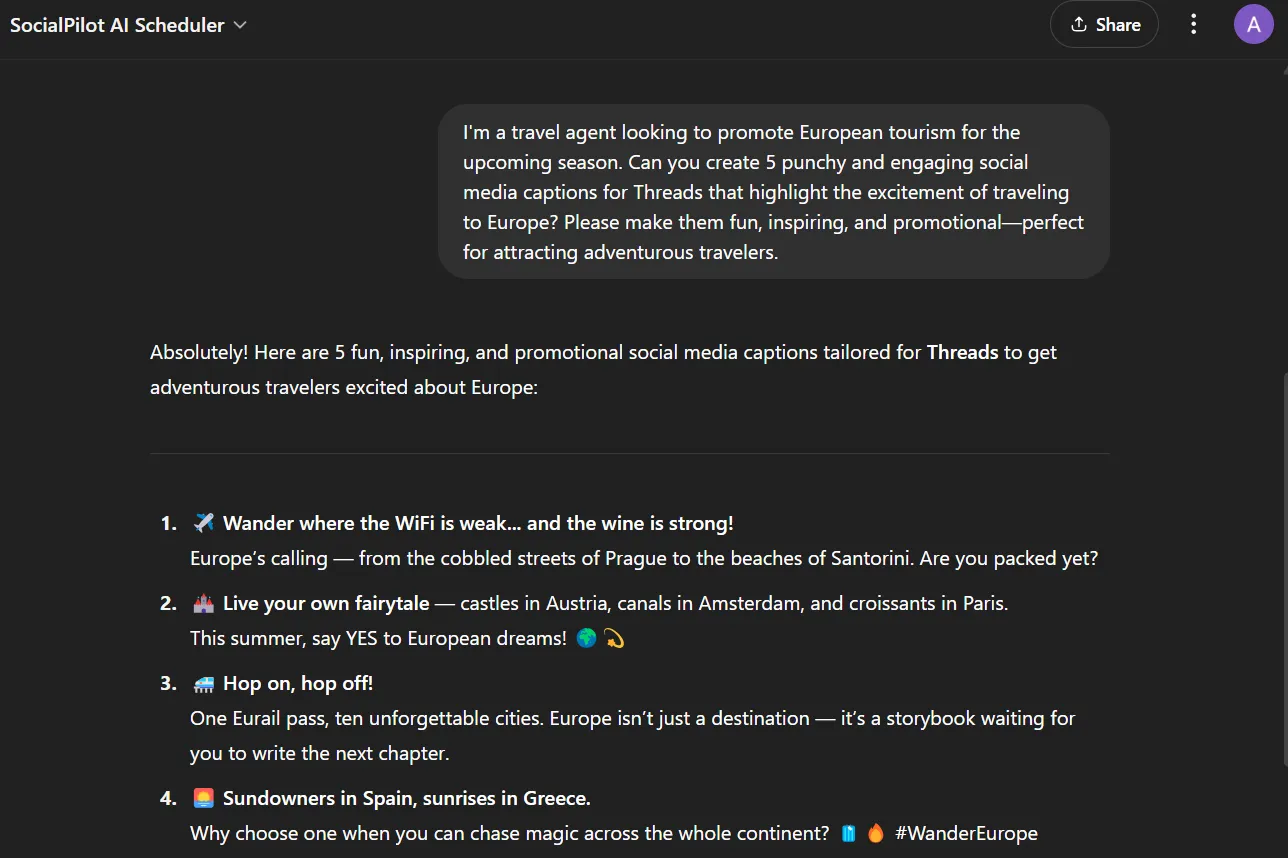This screenshot has height=858, width=1288.
Task: Open the Share dialog
Action: coord(1104,24)
